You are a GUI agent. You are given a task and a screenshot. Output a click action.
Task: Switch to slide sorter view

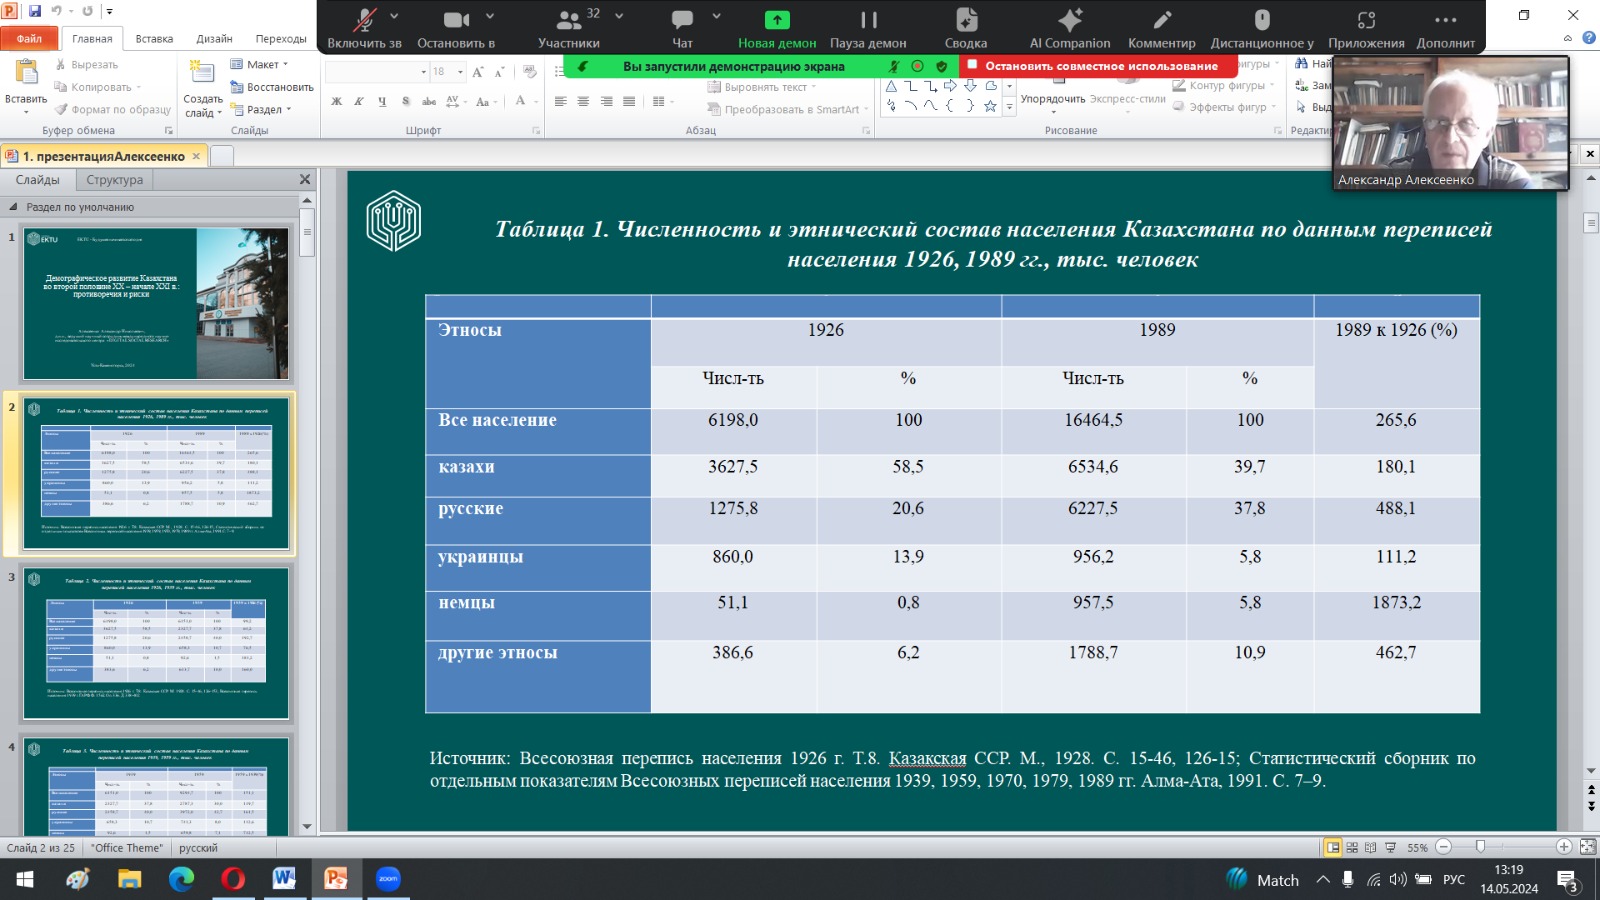(x=1352, y=847)
